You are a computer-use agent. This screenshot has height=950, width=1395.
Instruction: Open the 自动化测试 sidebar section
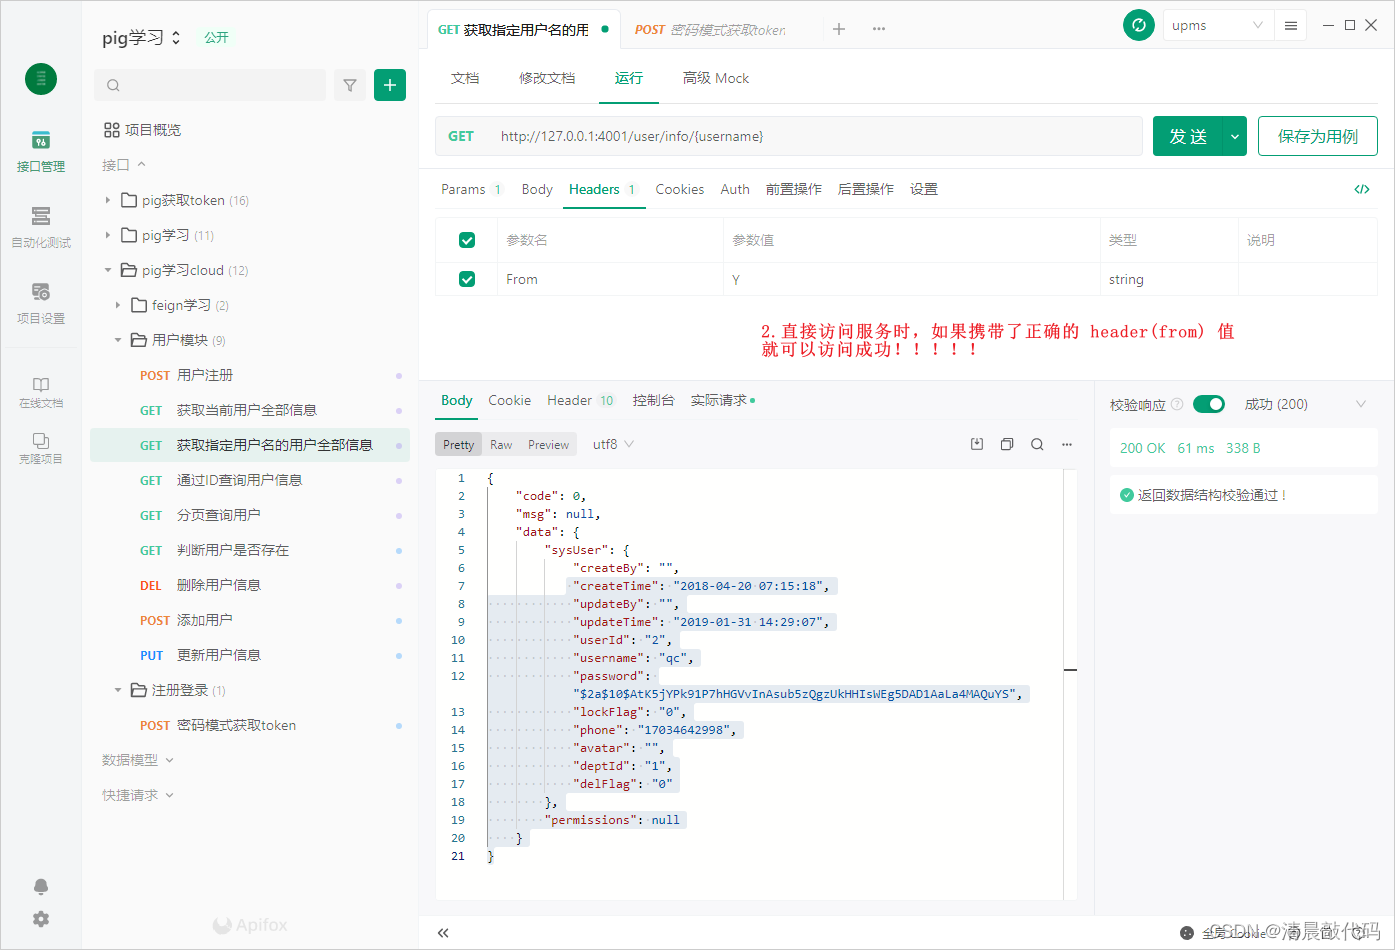41,228
